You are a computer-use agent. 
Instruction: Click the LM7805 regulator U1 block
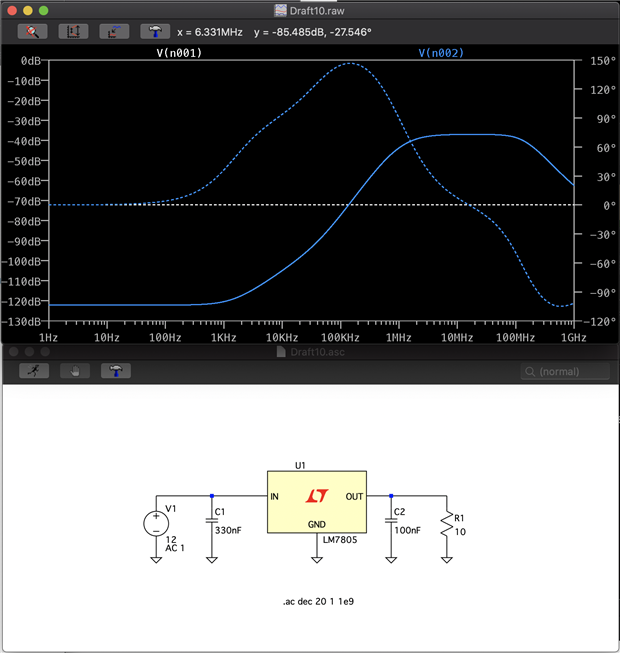tap(317, 502)
